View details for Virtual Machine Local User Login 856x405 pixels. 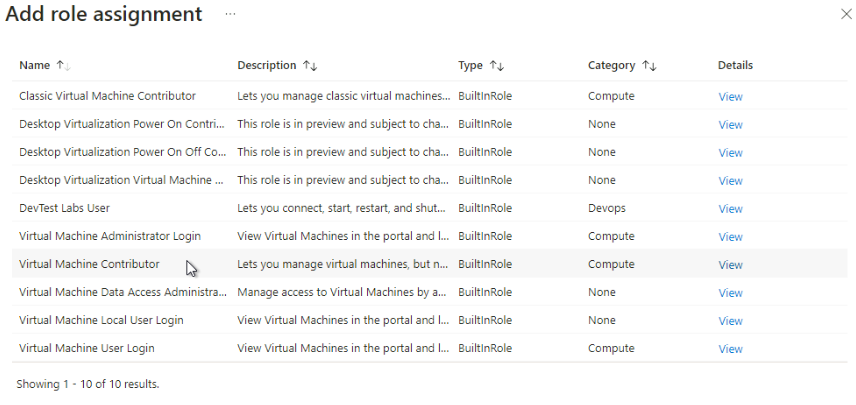[730, 321]
